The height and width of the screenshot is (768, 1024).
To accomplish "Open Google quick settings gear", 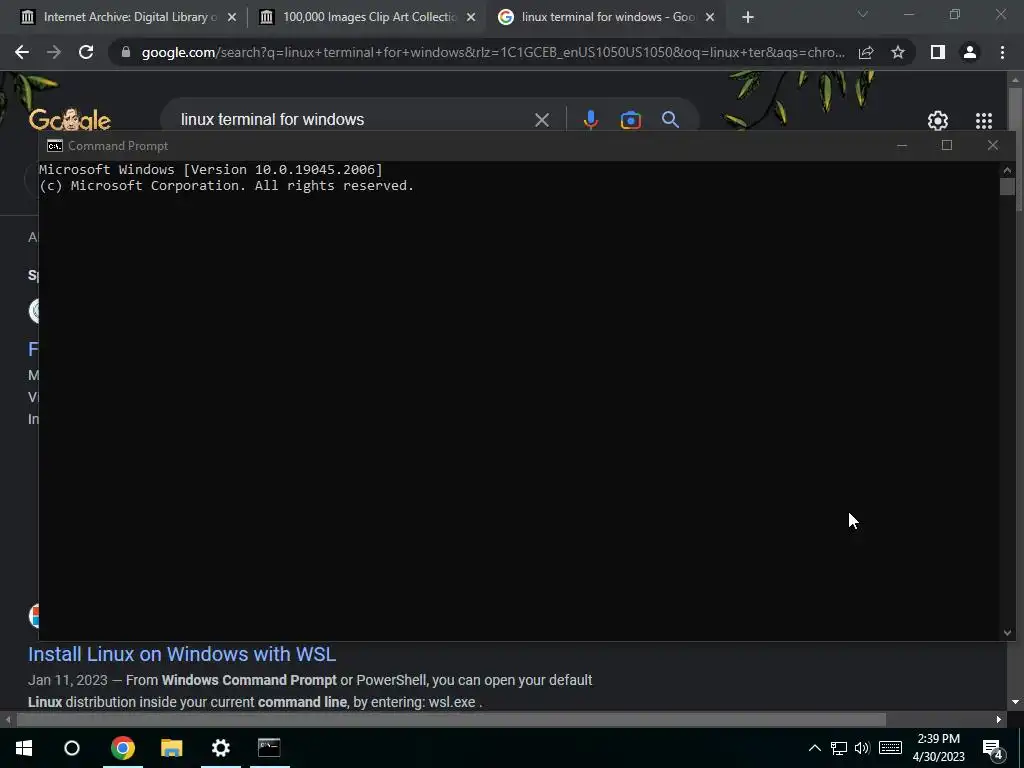I will point(938,120).
